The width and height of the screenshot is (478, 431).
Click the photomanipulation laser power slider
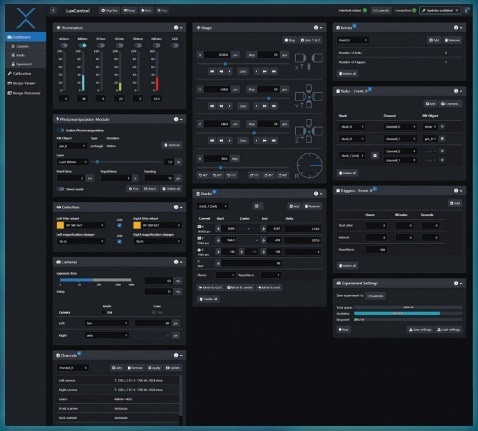(x=128, y=162)
